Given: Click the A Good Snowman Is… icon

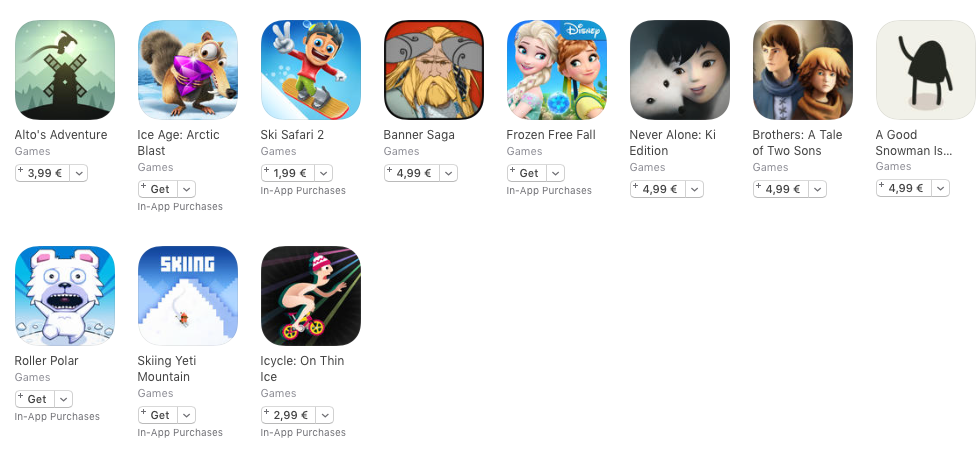Looking at the screenshot, I should [x=926, y=70].
